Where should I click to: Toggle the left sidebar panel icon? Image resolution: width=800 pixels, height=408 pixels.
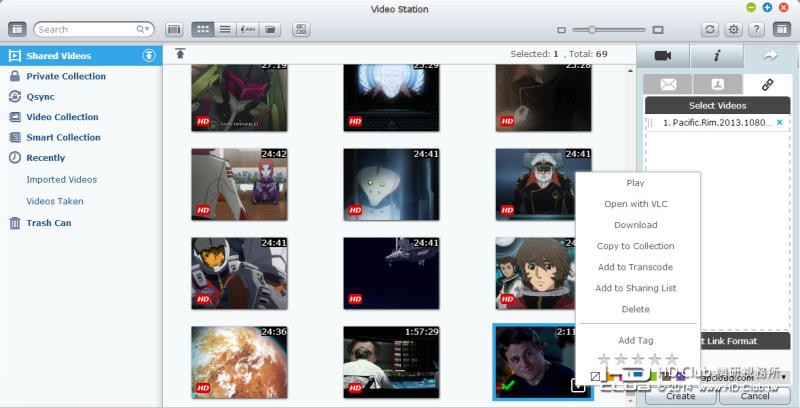17,30
